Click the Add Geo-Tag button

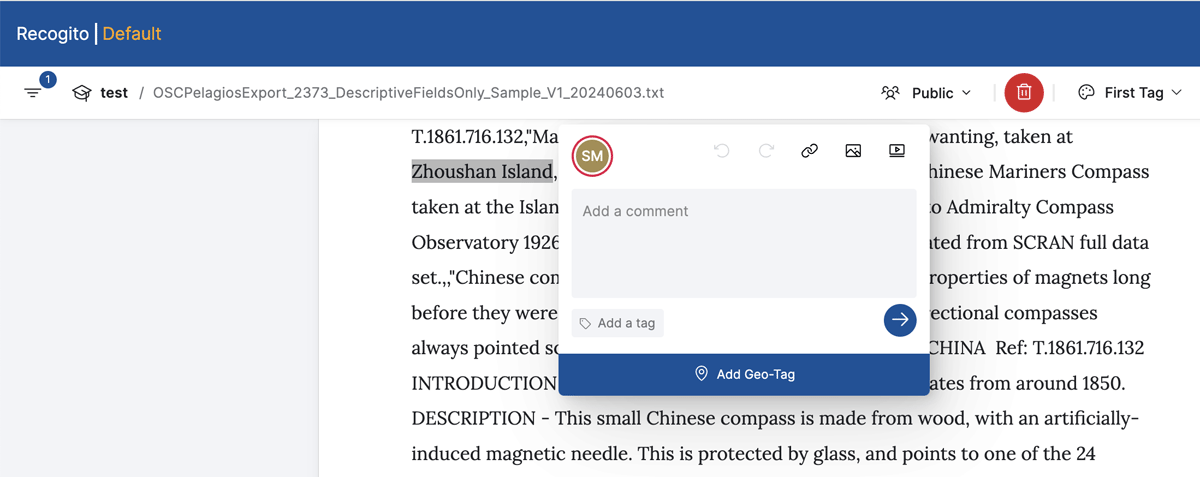click(x=744, y=374)
